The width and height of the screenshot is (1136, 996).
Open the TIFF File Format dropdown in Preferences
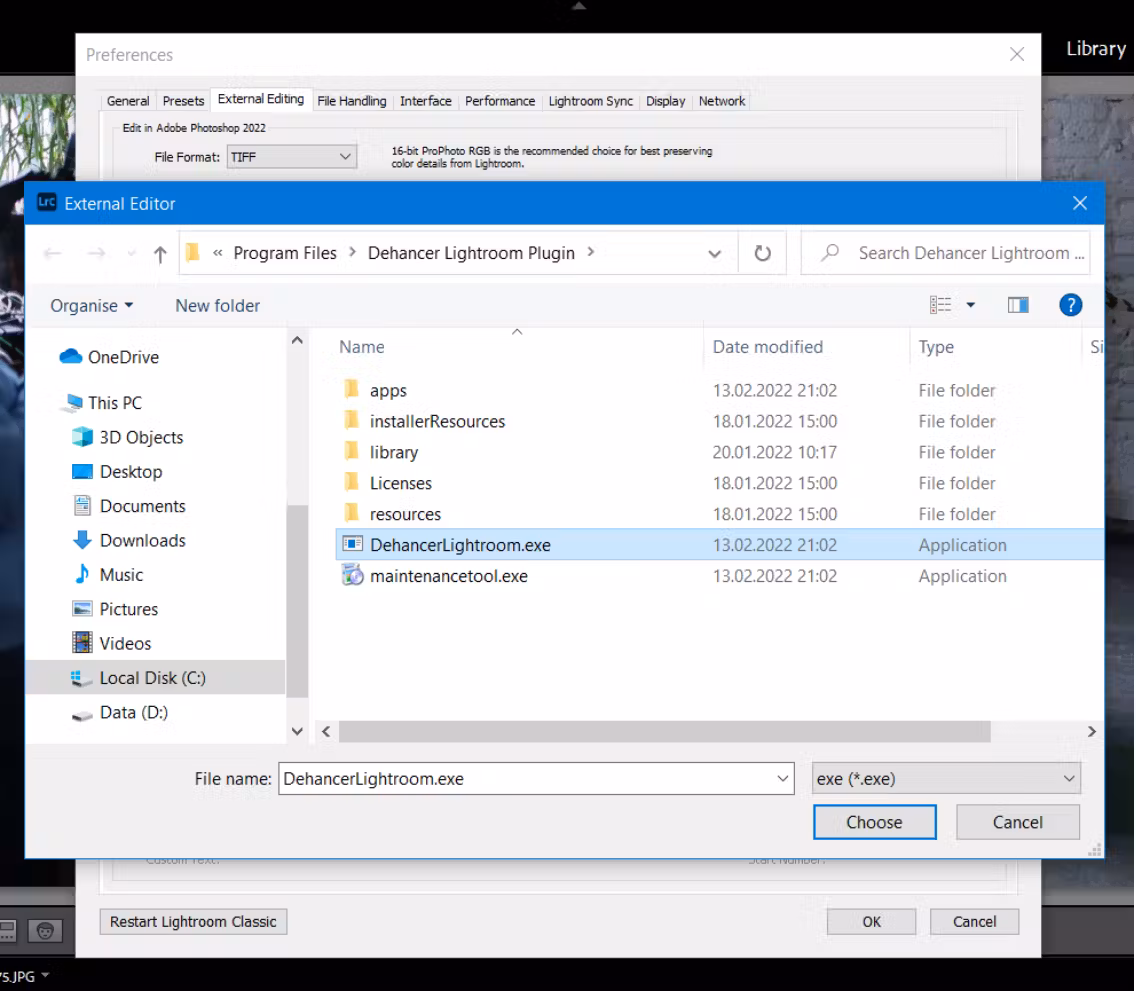291,156
